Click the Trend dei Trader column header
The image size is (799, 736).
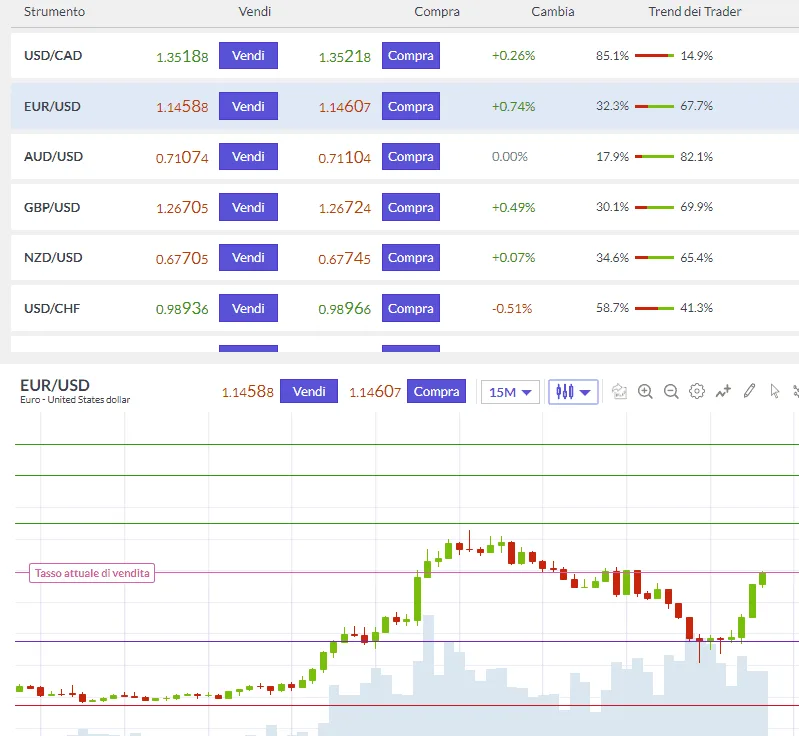695,12
